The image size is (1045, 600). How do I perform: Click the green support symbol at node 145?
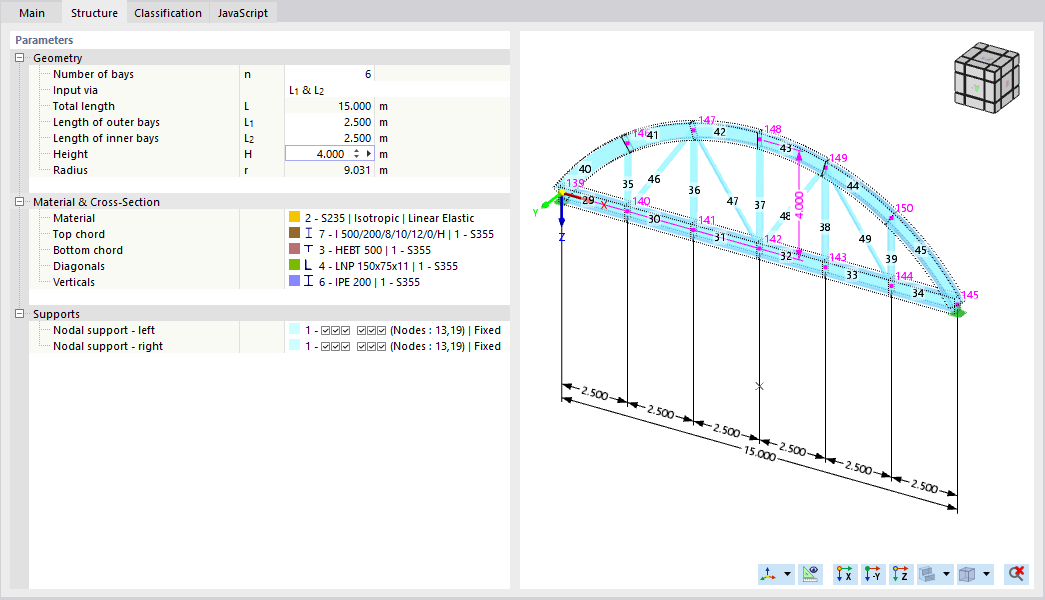pos(958,311)
